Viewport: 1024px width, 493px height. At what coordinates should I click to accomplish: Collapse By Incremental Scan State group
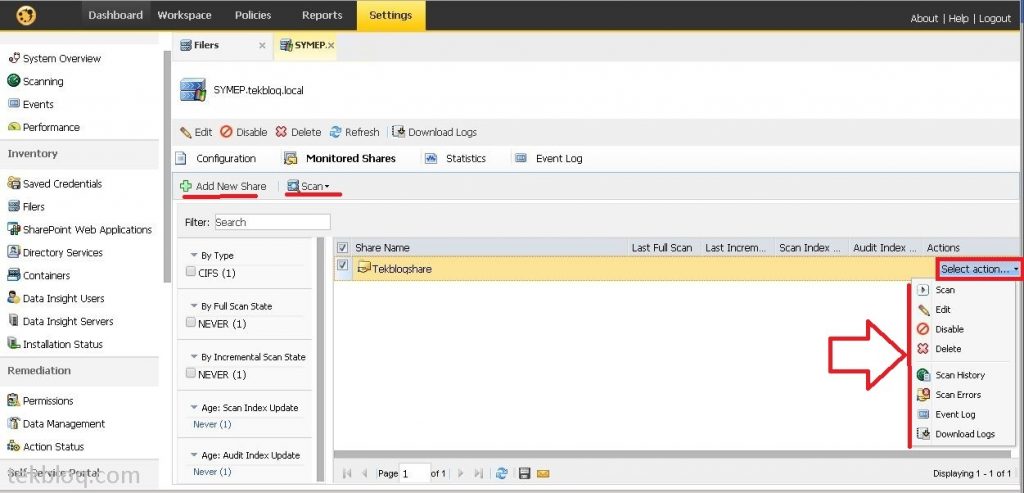tap(194, 357)
